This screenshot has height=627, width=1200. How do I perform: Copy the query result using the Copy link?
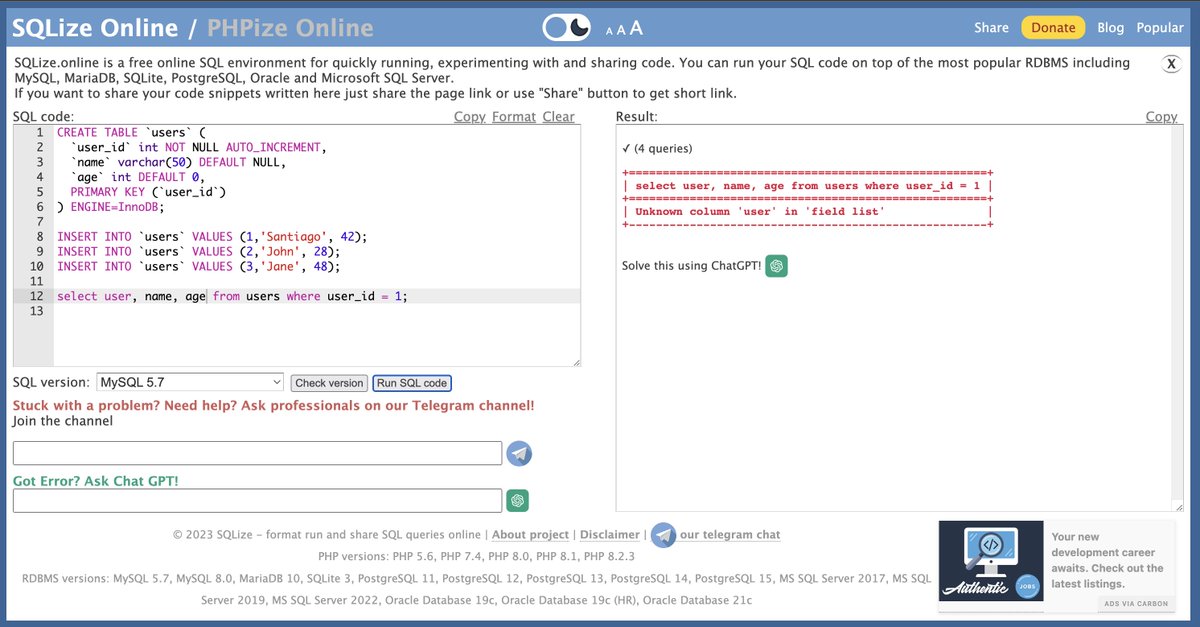click(x=1162, y=116)
